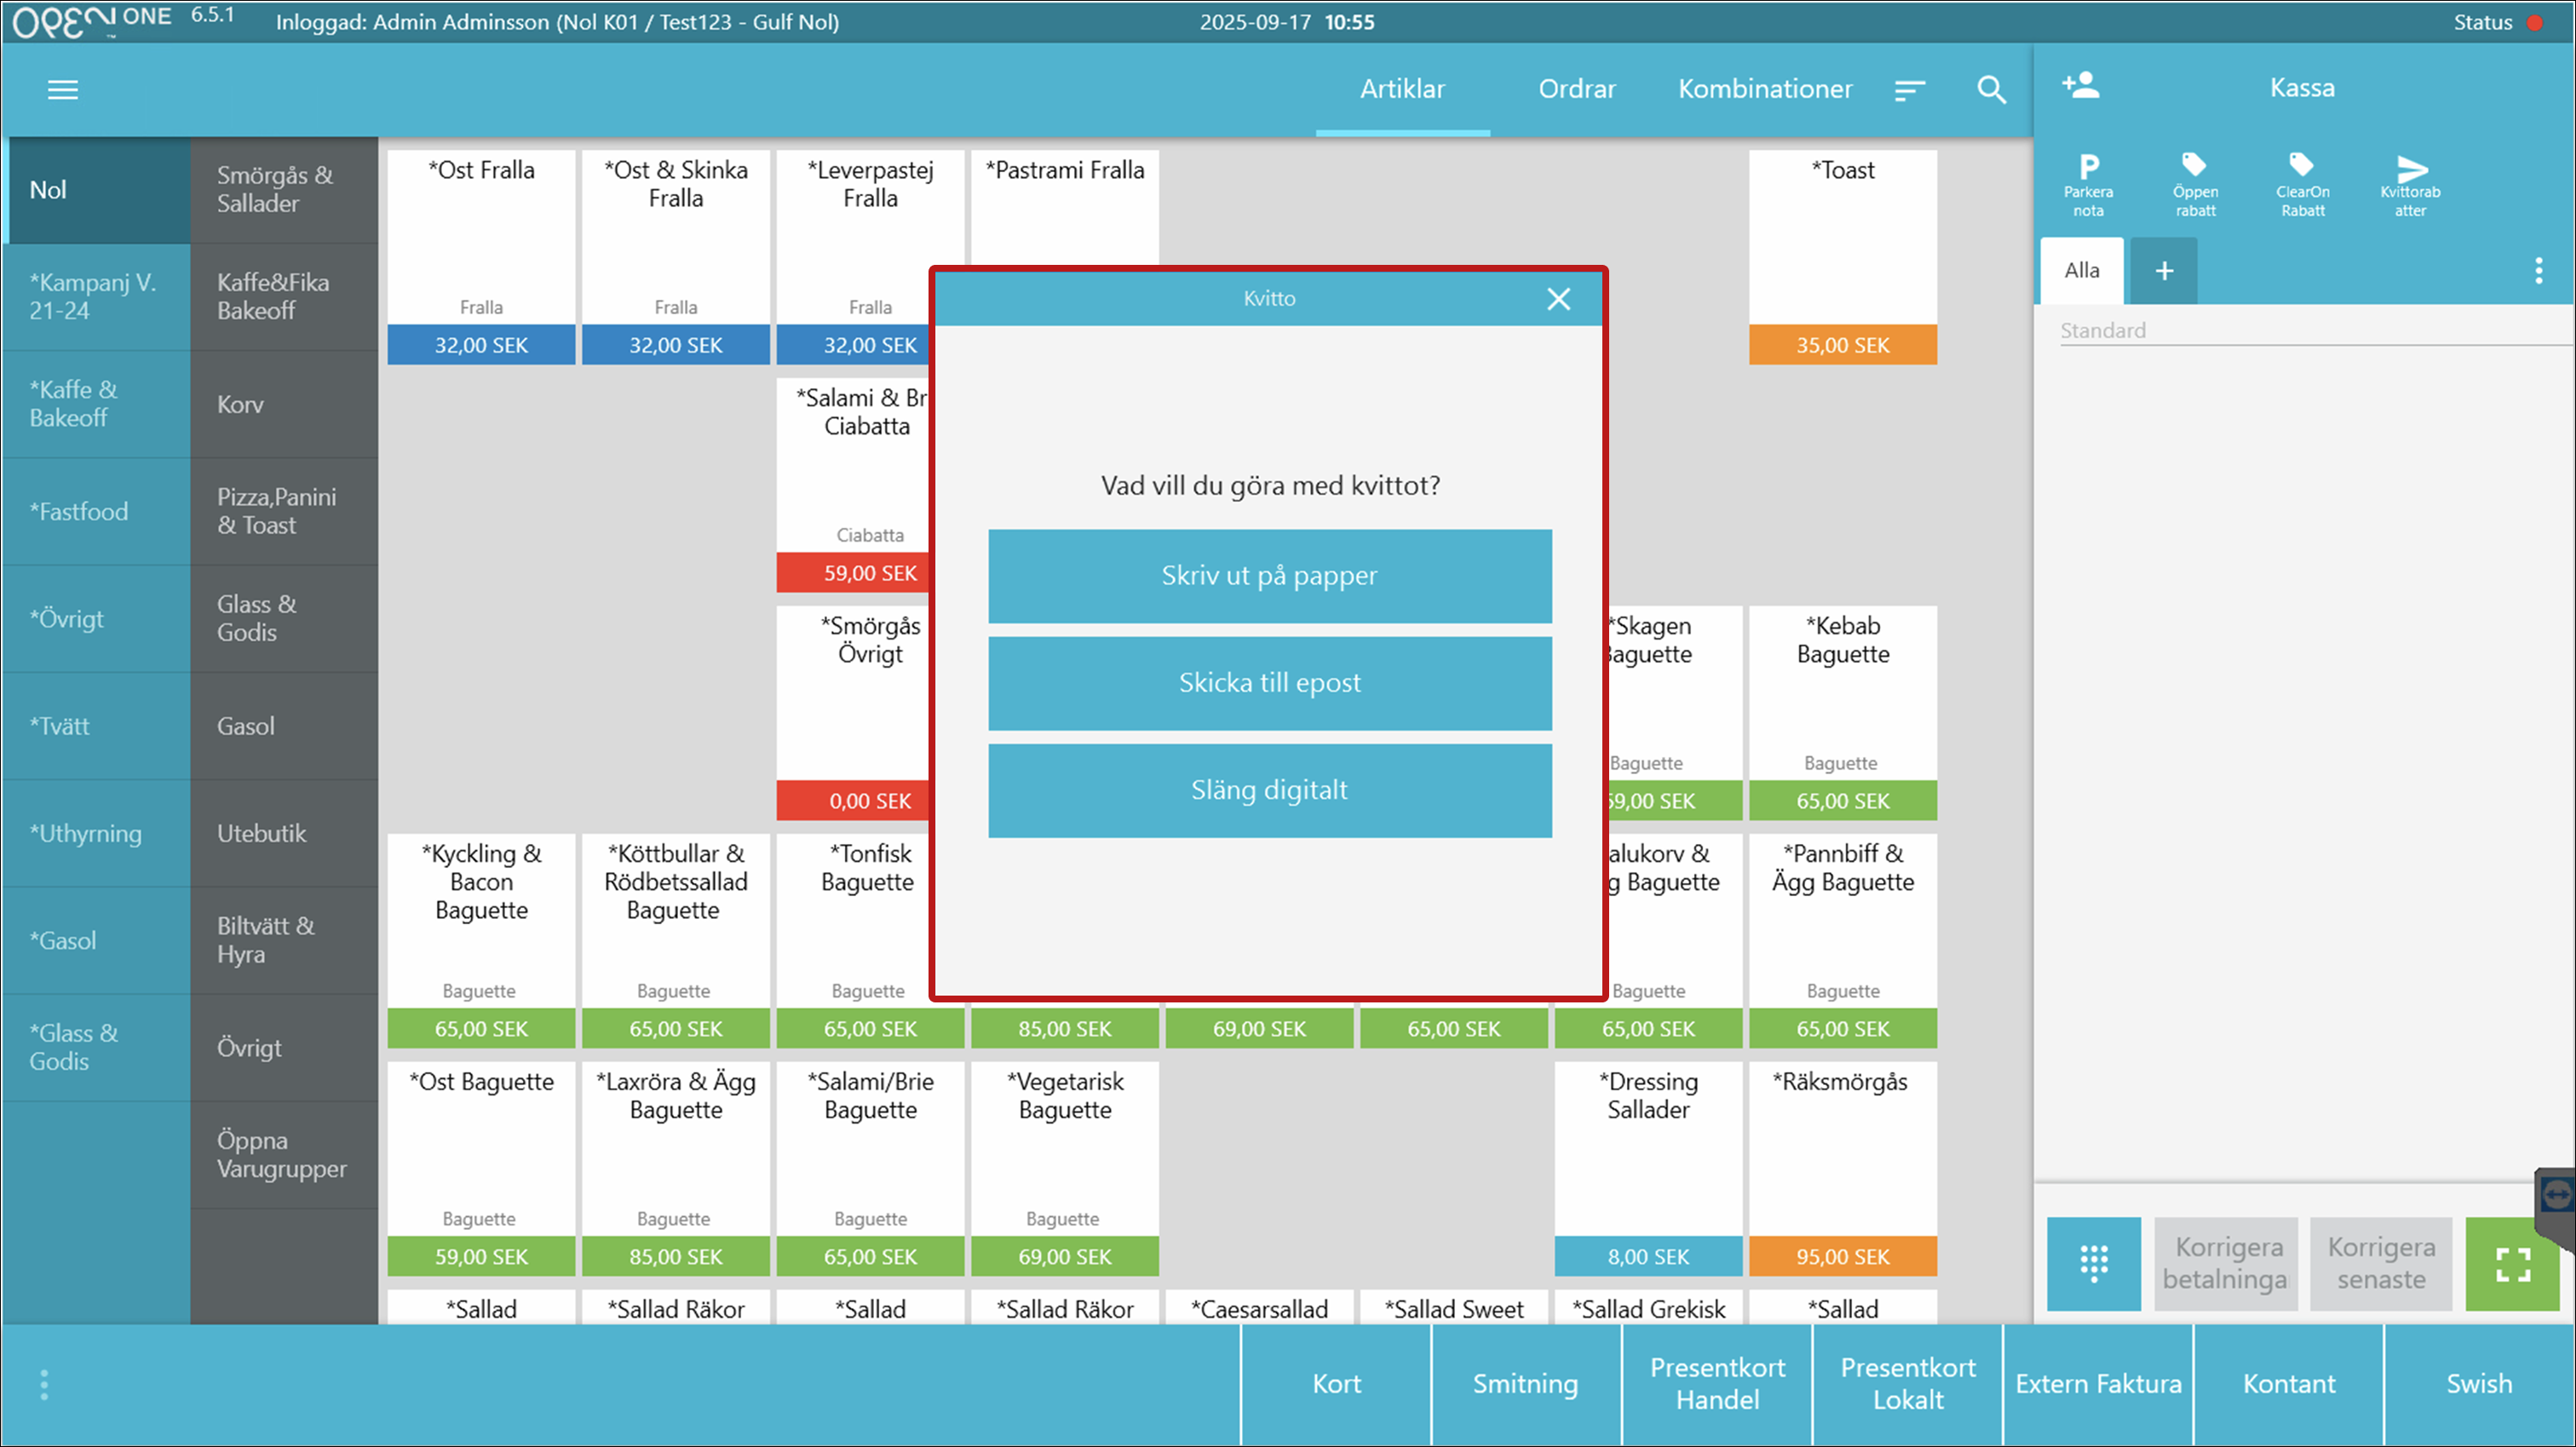The width and height of the screenshot is (2576, 1447).
Task: Select Skicka till epost option
Action: pyautogui.click(x=1269, y=683)
